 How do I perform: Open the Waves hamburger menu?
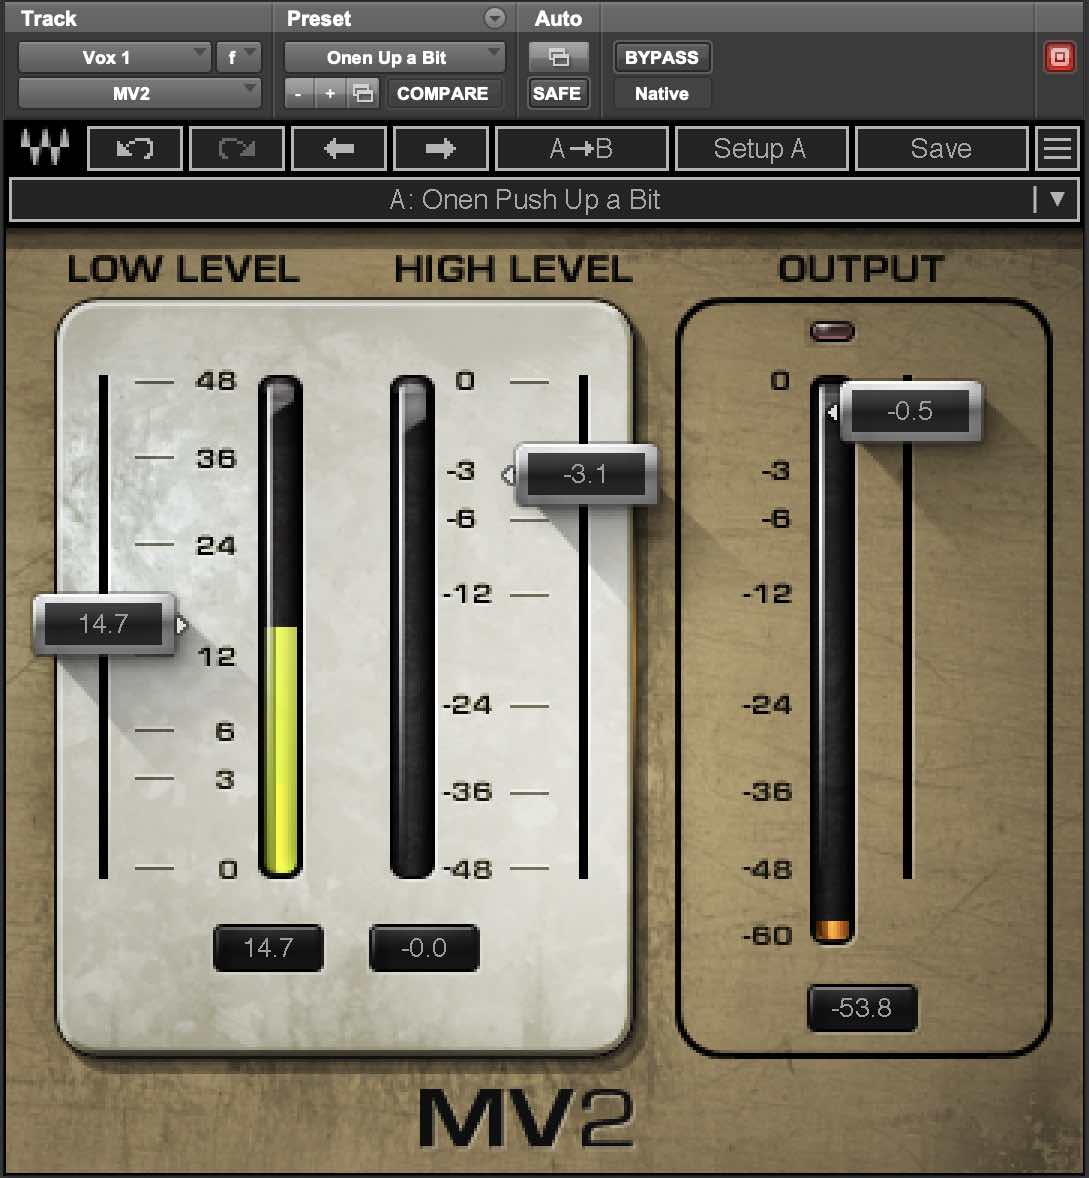point(1057,149)
